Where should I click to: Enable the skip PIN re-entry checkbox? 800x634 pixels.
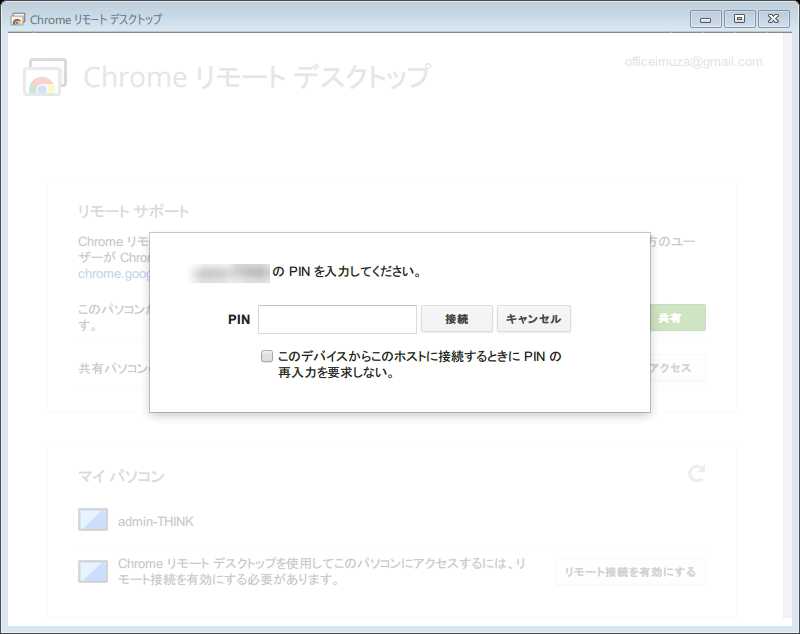[x=267, y=356]
